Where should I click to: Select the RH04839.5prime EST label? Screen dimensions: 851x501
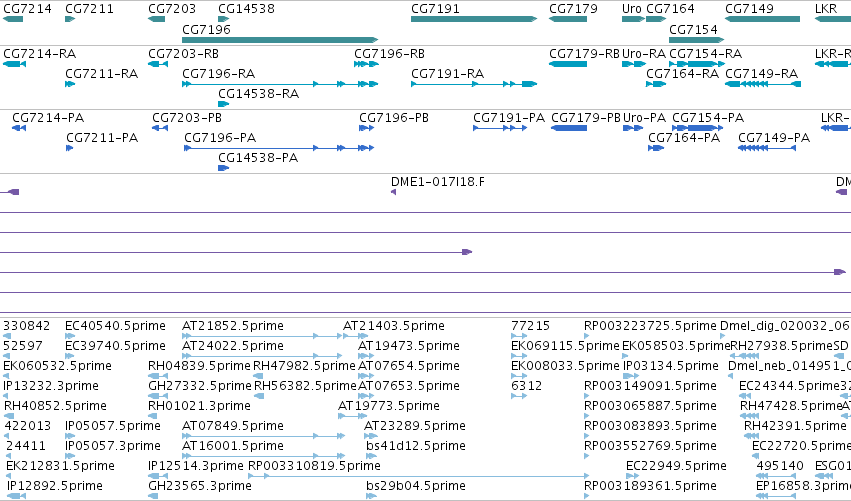coord(199,366)
